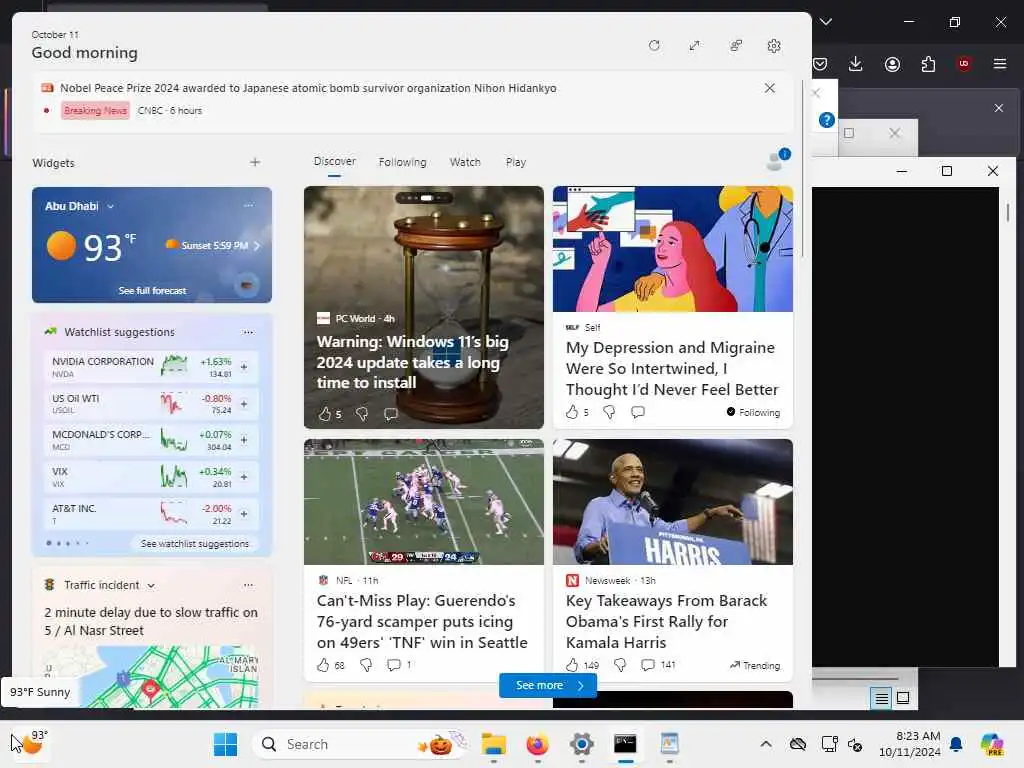Image resolution: width=1024 pixels, height=768 pixels.
Task: Switch to the Following tab
Action: [x=402, y=162]
